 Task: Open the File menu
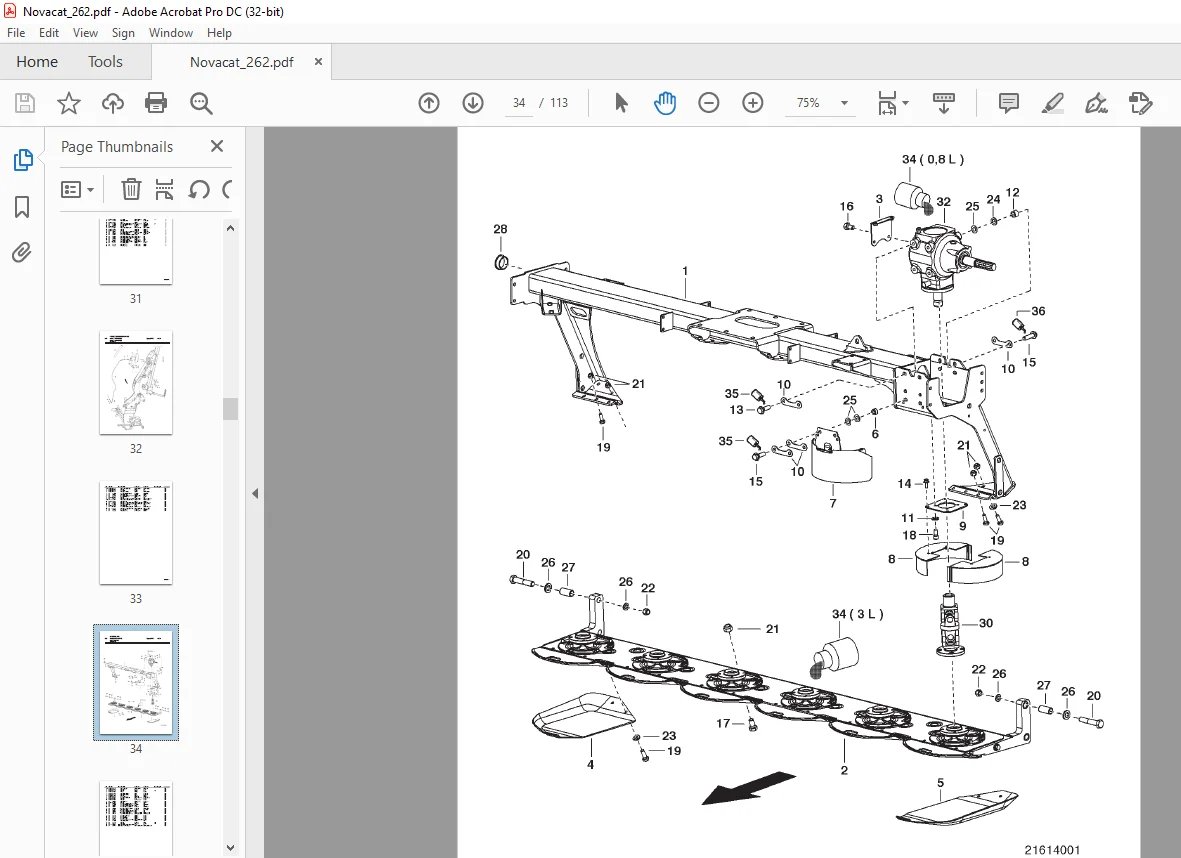(16, 33)
